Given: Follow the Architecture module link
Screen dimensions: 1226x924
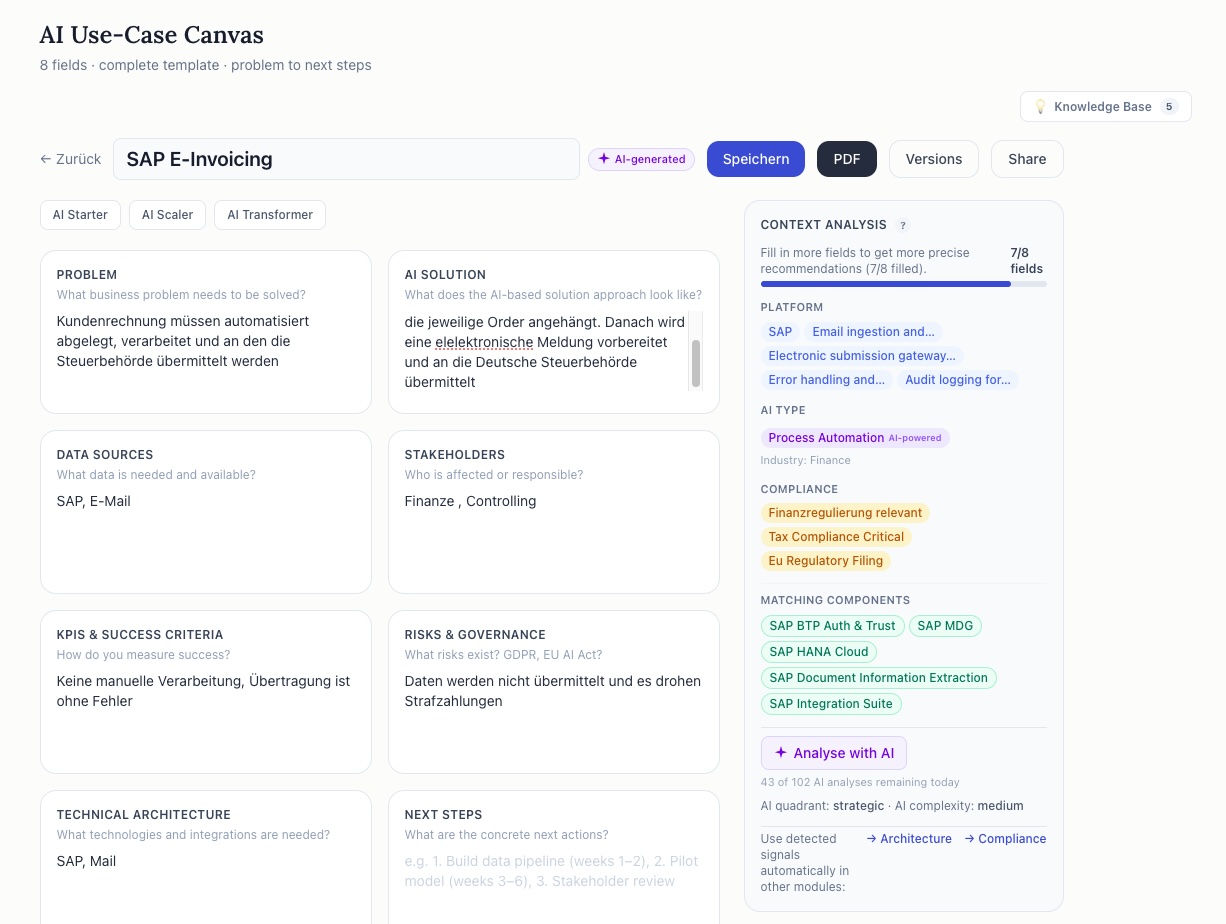Looking at the screenshot, I should (x=909, y=839).
